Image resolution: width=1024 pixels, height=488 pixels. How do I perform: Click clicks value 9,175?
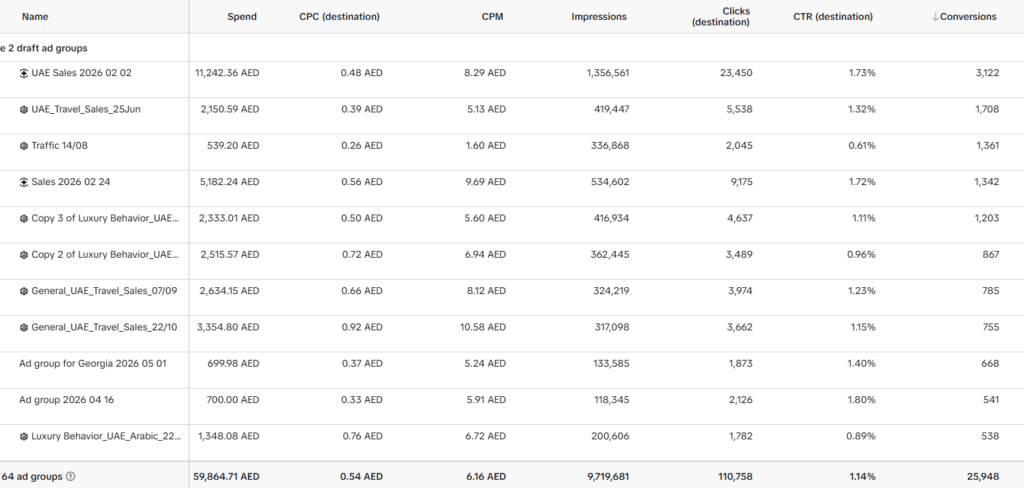741,182
